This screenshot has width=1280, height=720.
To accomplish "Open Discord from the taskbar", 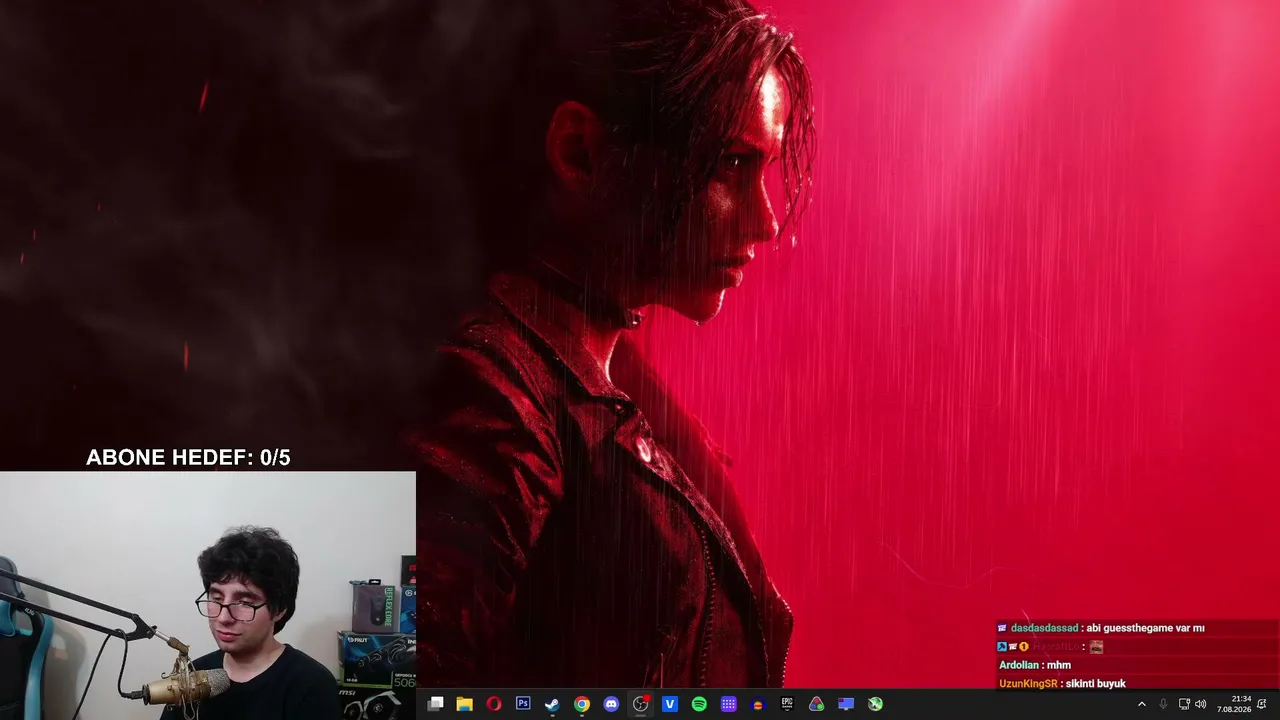I will point(611,704).
